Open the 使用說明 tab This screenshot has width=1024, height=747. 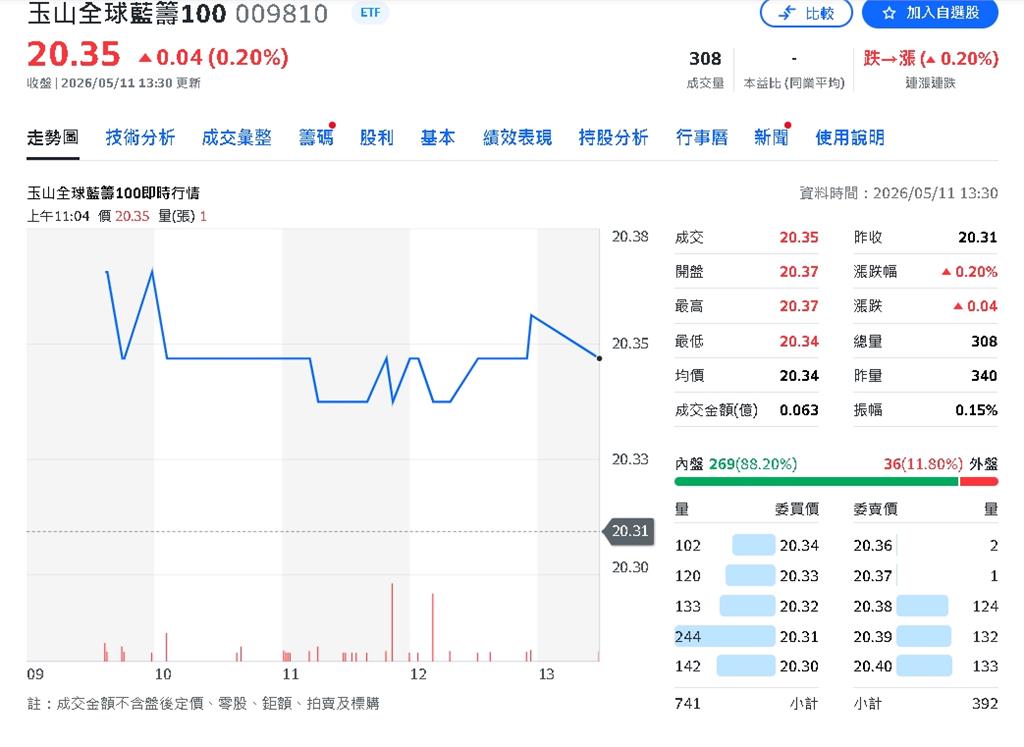coord(850,138)
